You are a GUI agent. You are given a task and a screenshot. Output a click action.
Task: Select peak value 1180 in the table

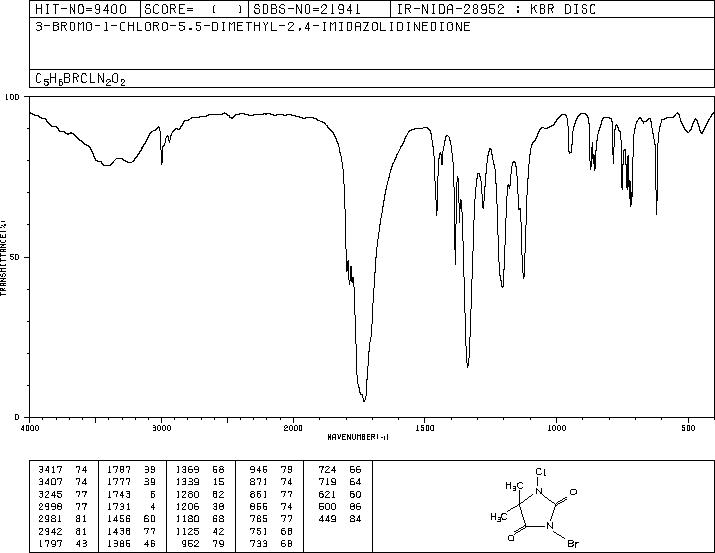187,519
